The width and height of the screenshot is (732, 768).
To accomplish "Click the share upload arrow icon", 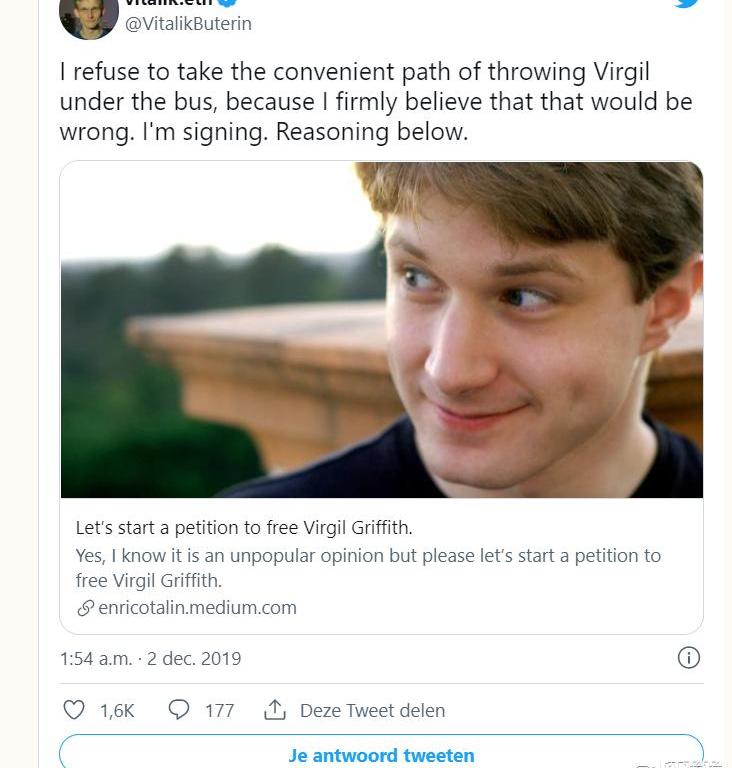I will point(275,710).
